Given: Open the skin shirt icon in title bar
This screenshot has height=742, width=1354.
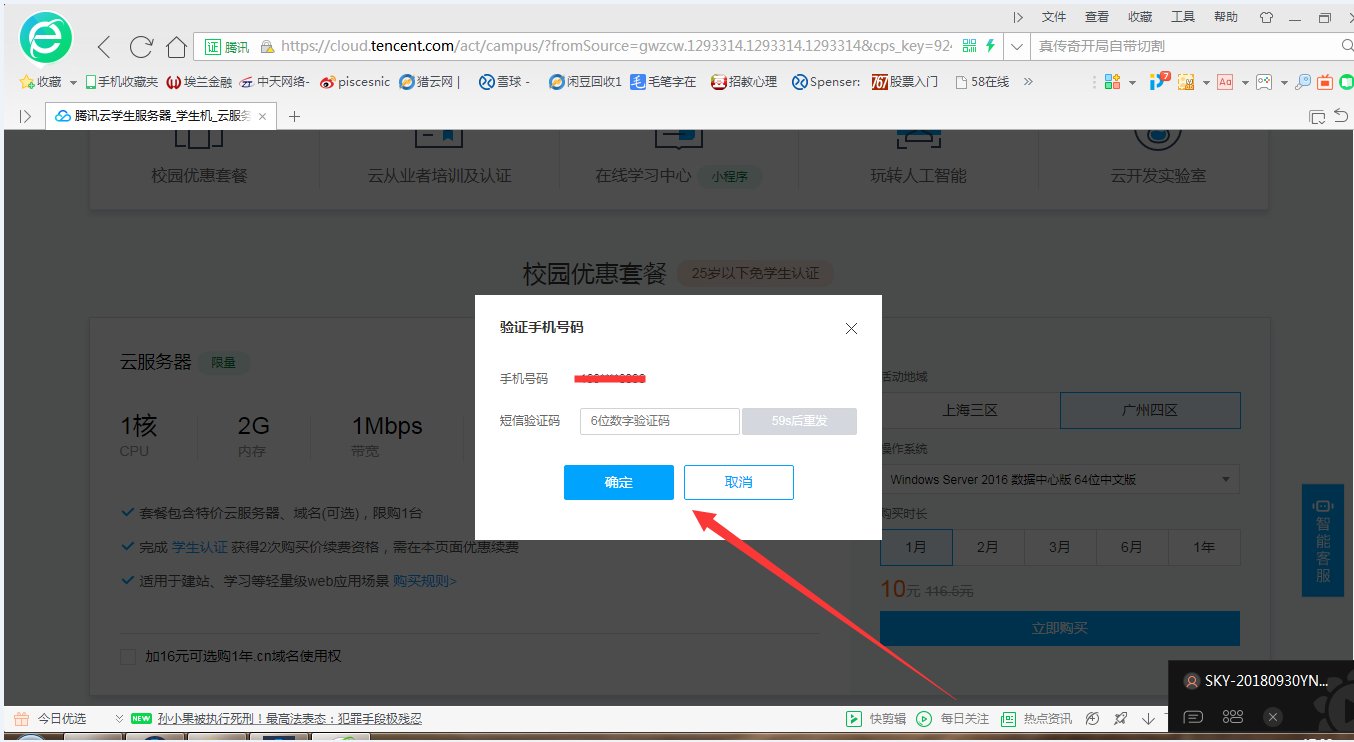Looking at the screenshot, I should point(1266,18).
